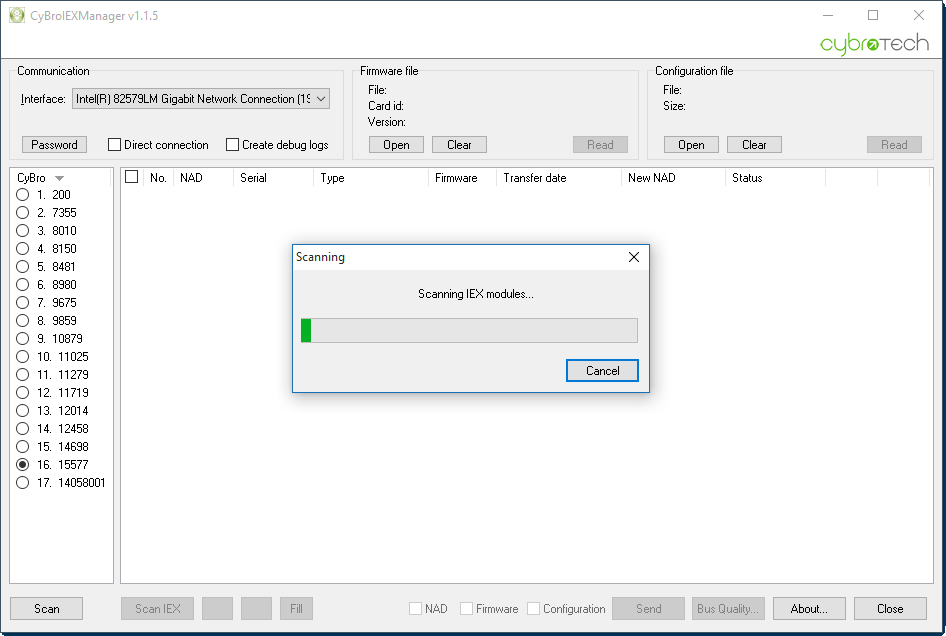
Task: Select CyBro 17. 14058001 radio button
Action: [22, 483]
